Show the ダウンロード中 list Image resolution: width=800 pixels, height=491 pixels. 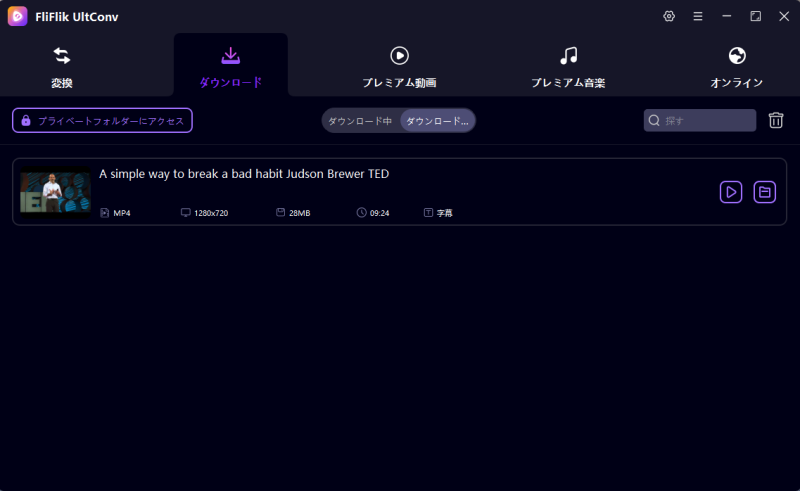coord(360,121)
